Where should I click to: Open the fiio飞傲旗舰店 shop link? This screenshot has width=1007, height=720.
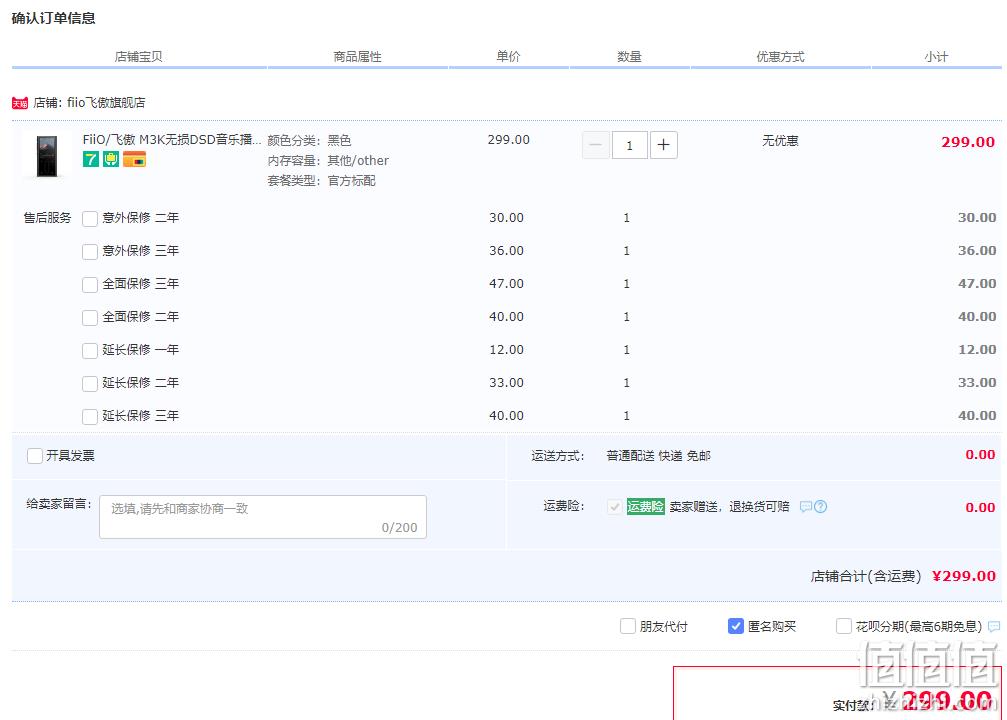106,103
